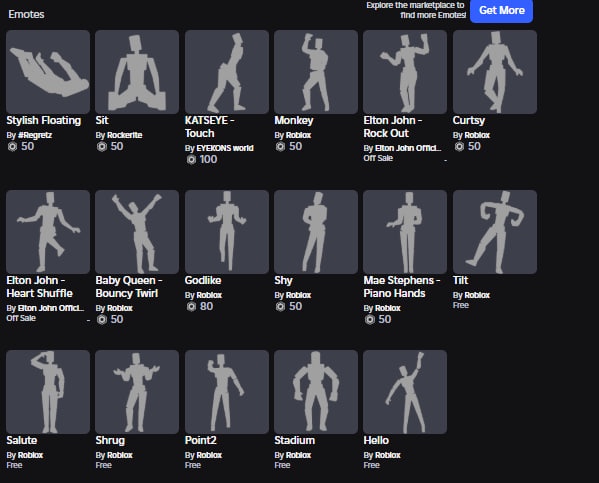Click the Get More button
The image size is (599, 483).
click(502, 11)
